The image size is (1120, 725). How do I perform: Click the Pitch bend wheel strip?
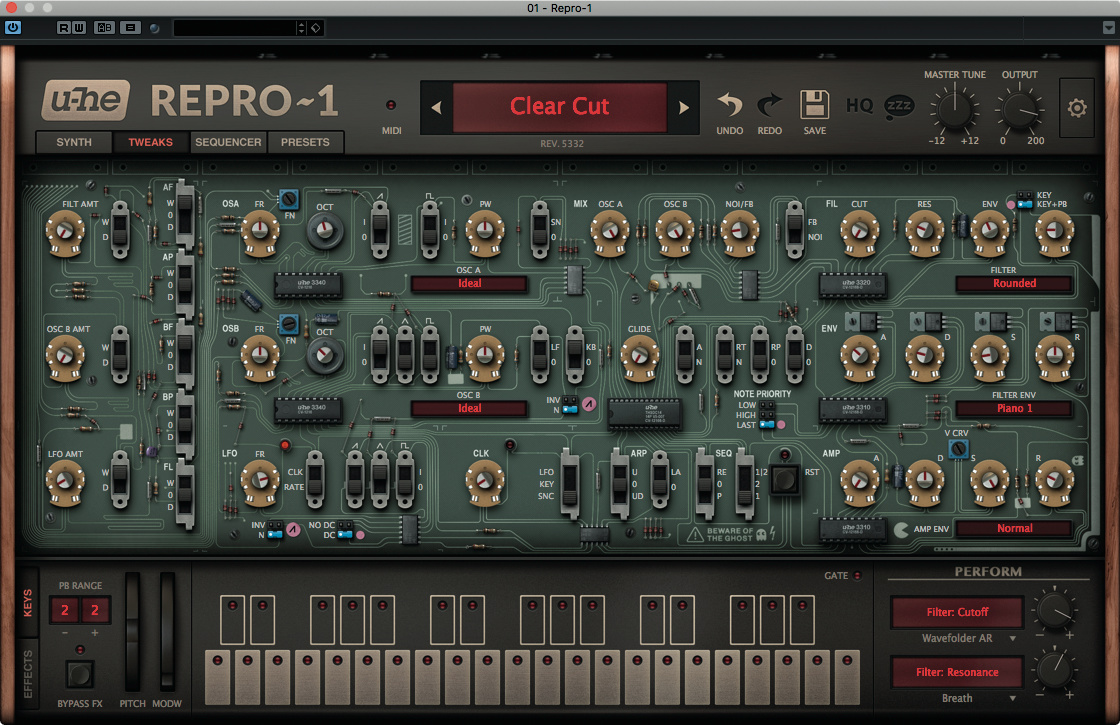pyautogui.click(x=132, y=630)
